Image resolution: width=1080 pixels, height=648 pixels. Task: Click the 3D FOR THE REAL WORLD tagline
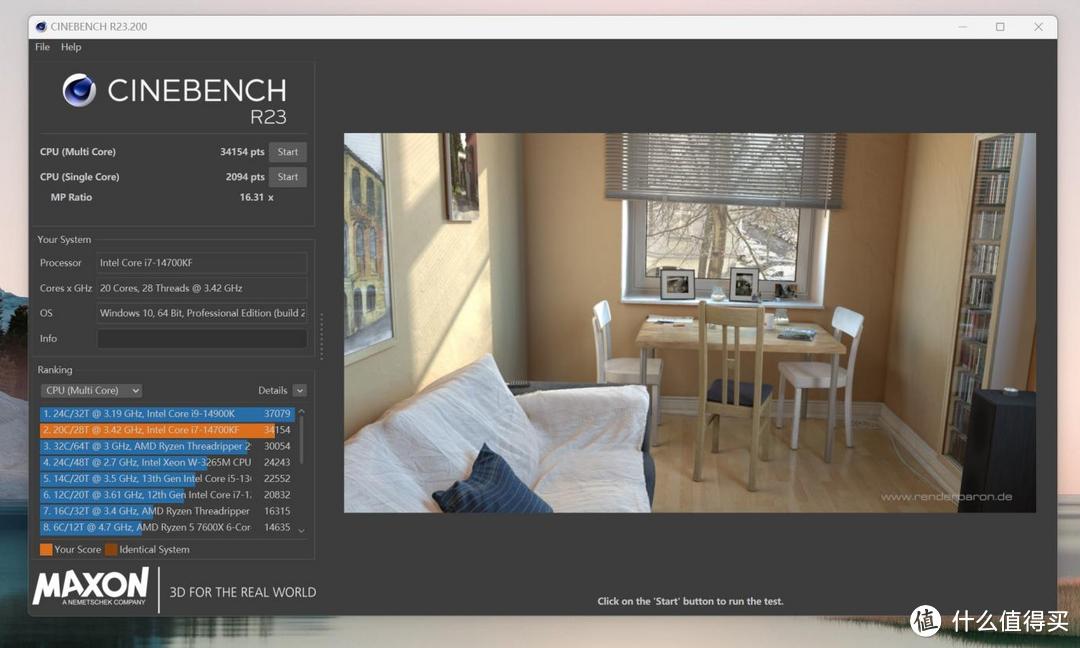point(243,592)
